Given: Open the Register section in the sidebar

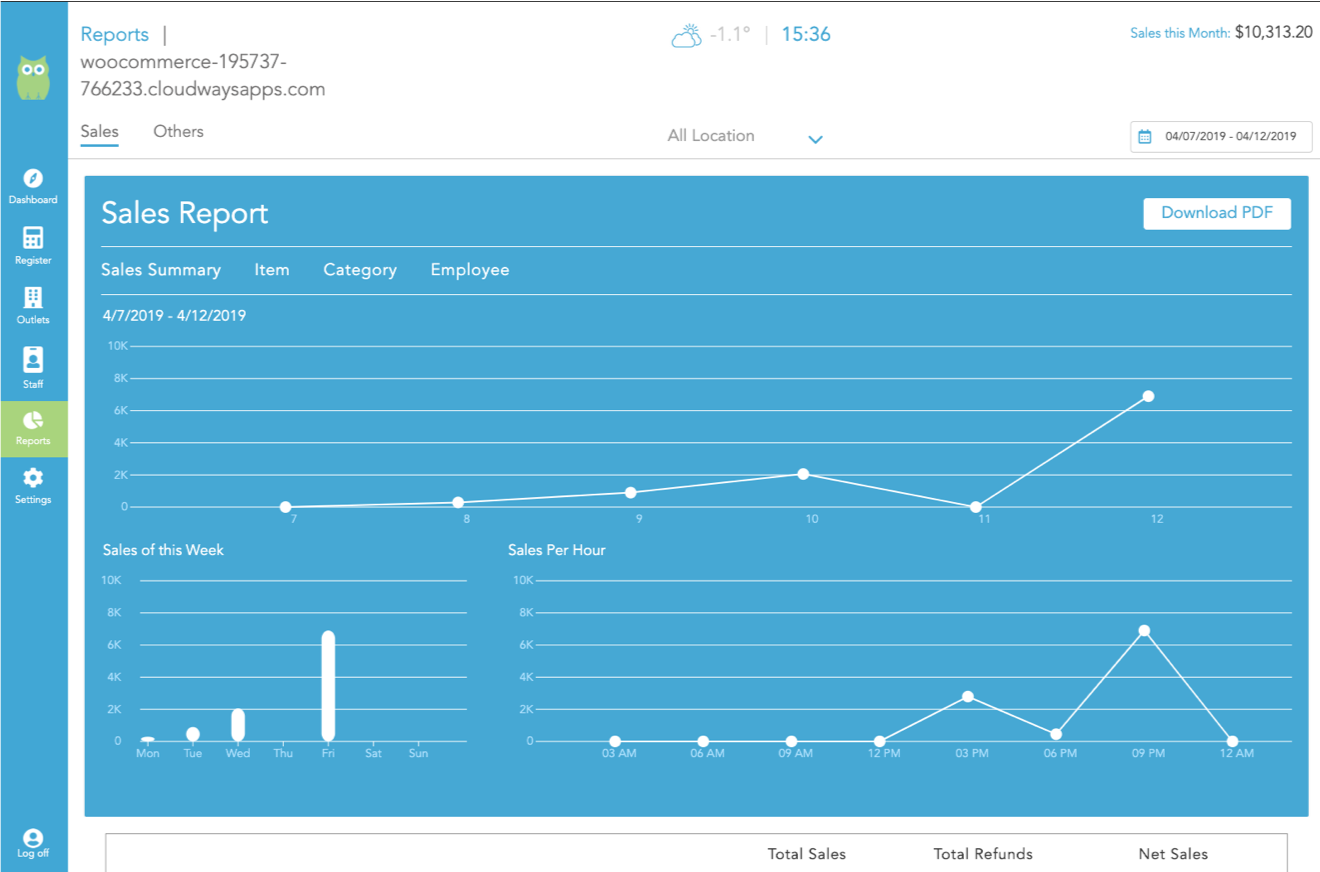Looking at the screenshot, I should [33, 246].
